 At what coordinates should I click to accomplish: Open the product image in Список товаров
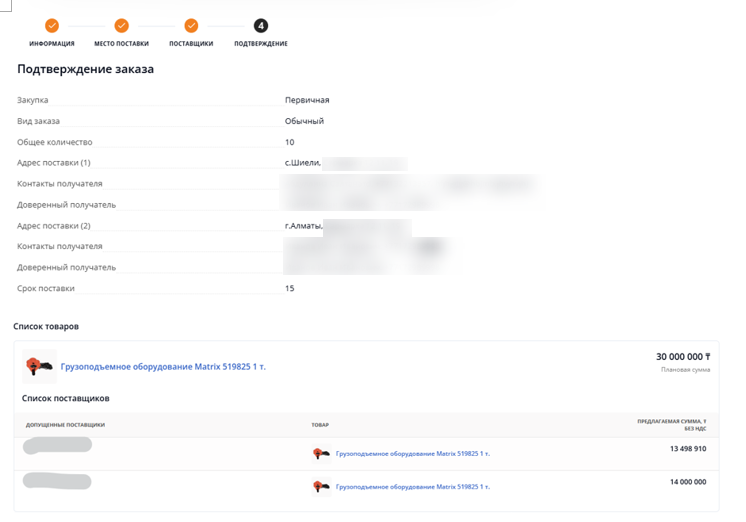(40, 367)
